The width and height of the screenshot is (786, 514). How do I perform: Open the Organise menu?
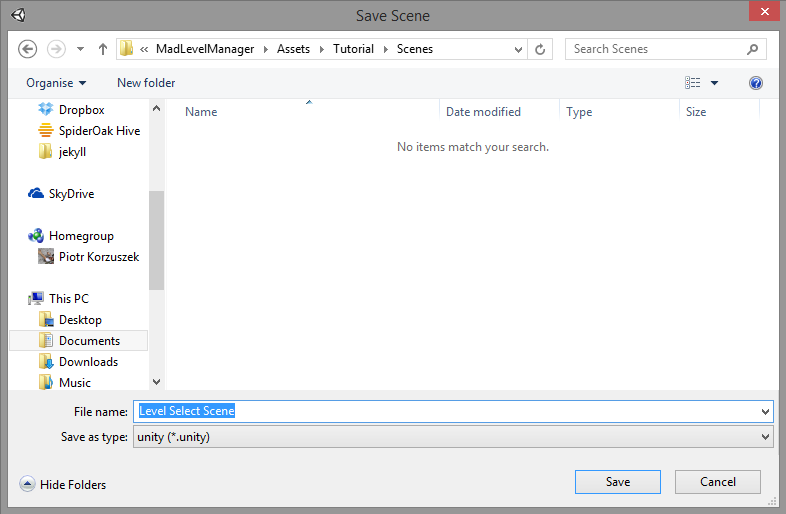click(x=56, y=83)
